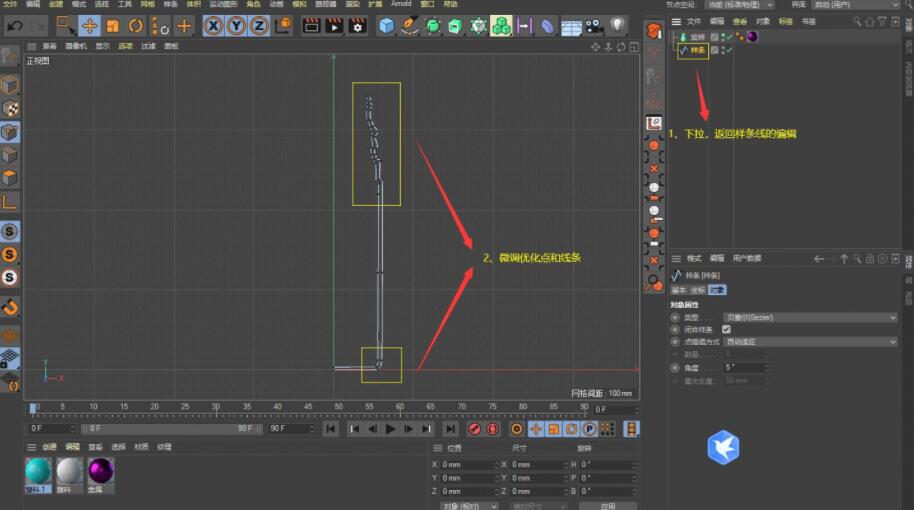The image size is (914, 510).
Task: Select Edges mode in left sidebar
Action: 9,155
